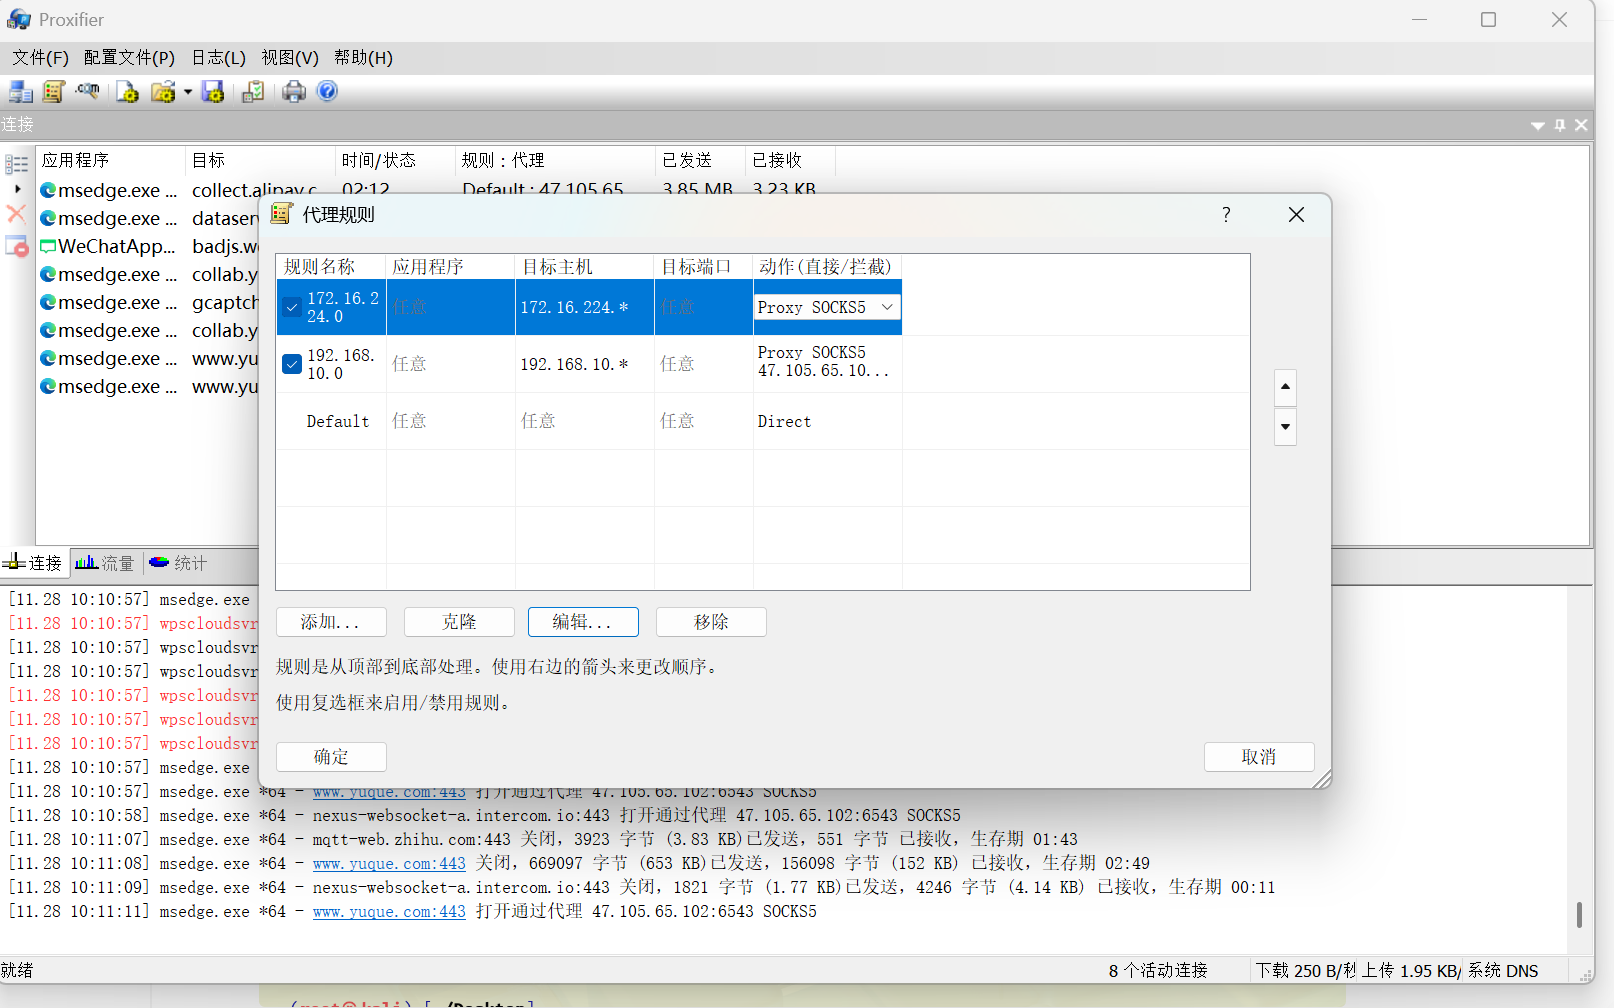Click the 规则名称 column header
Screen dimensions: 1614x1008
tap(331, 267)
